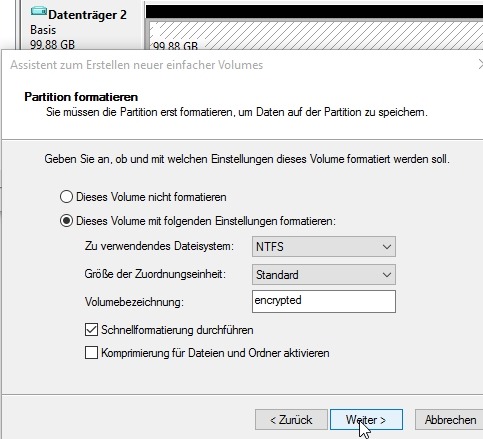Image resolution: width=483 pixels, height=439 pixels.
Task: Click the Komprimierung aktivieren label text
Action: (215, 353)
